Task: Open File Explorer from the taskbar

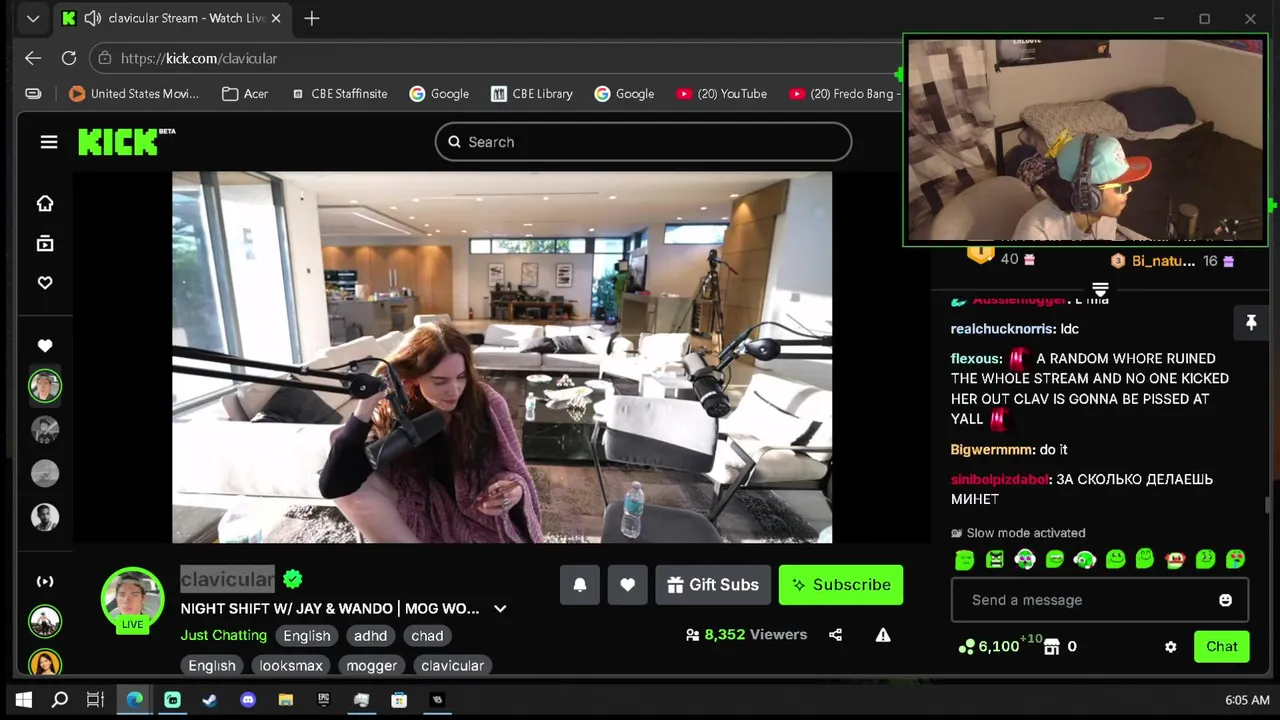Action: click(286, 700)
